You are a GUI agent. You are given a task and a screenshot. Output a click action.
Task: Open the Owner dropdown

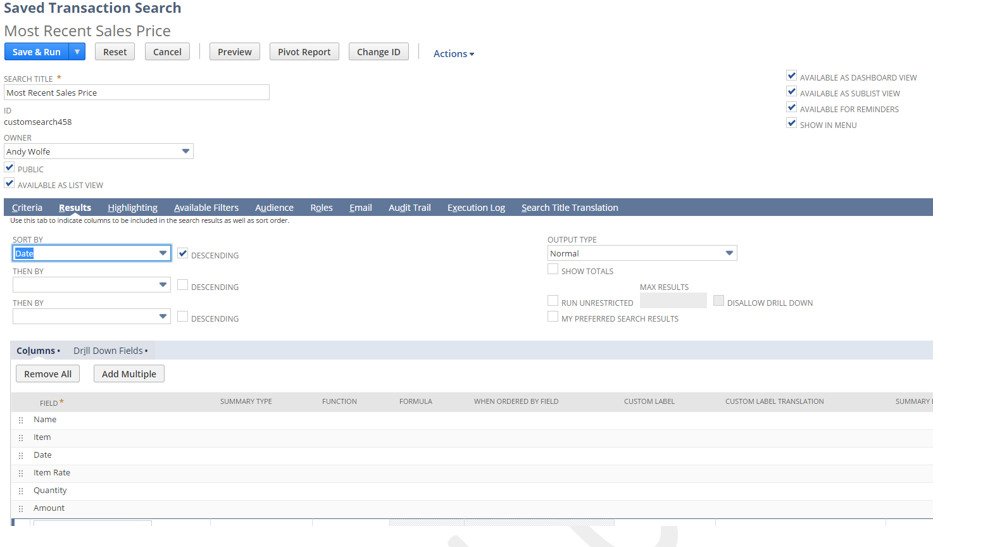pos(185,152)
